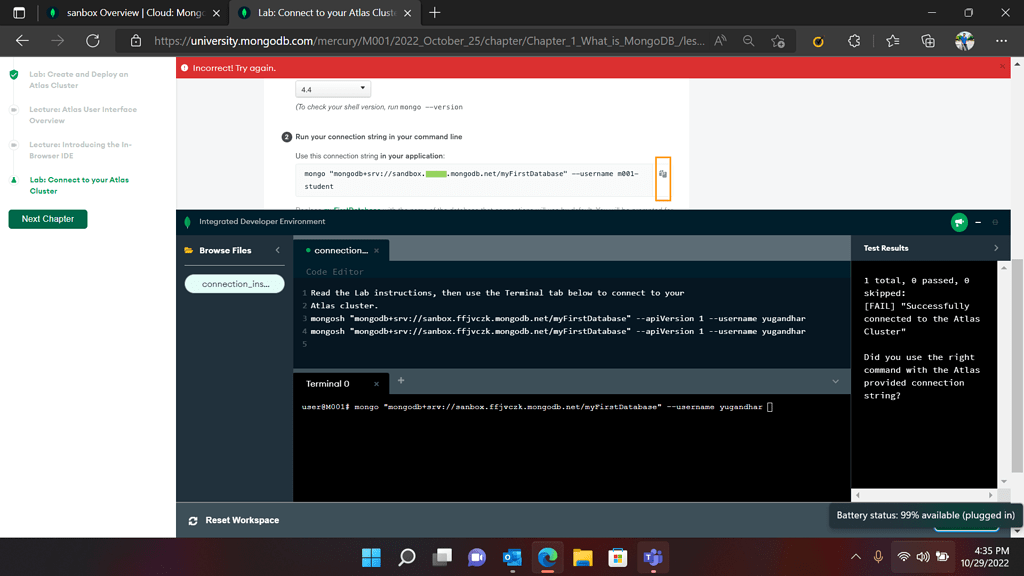
Task: Open Microsoft Teams from the taskbar
Action: (653, 557)
